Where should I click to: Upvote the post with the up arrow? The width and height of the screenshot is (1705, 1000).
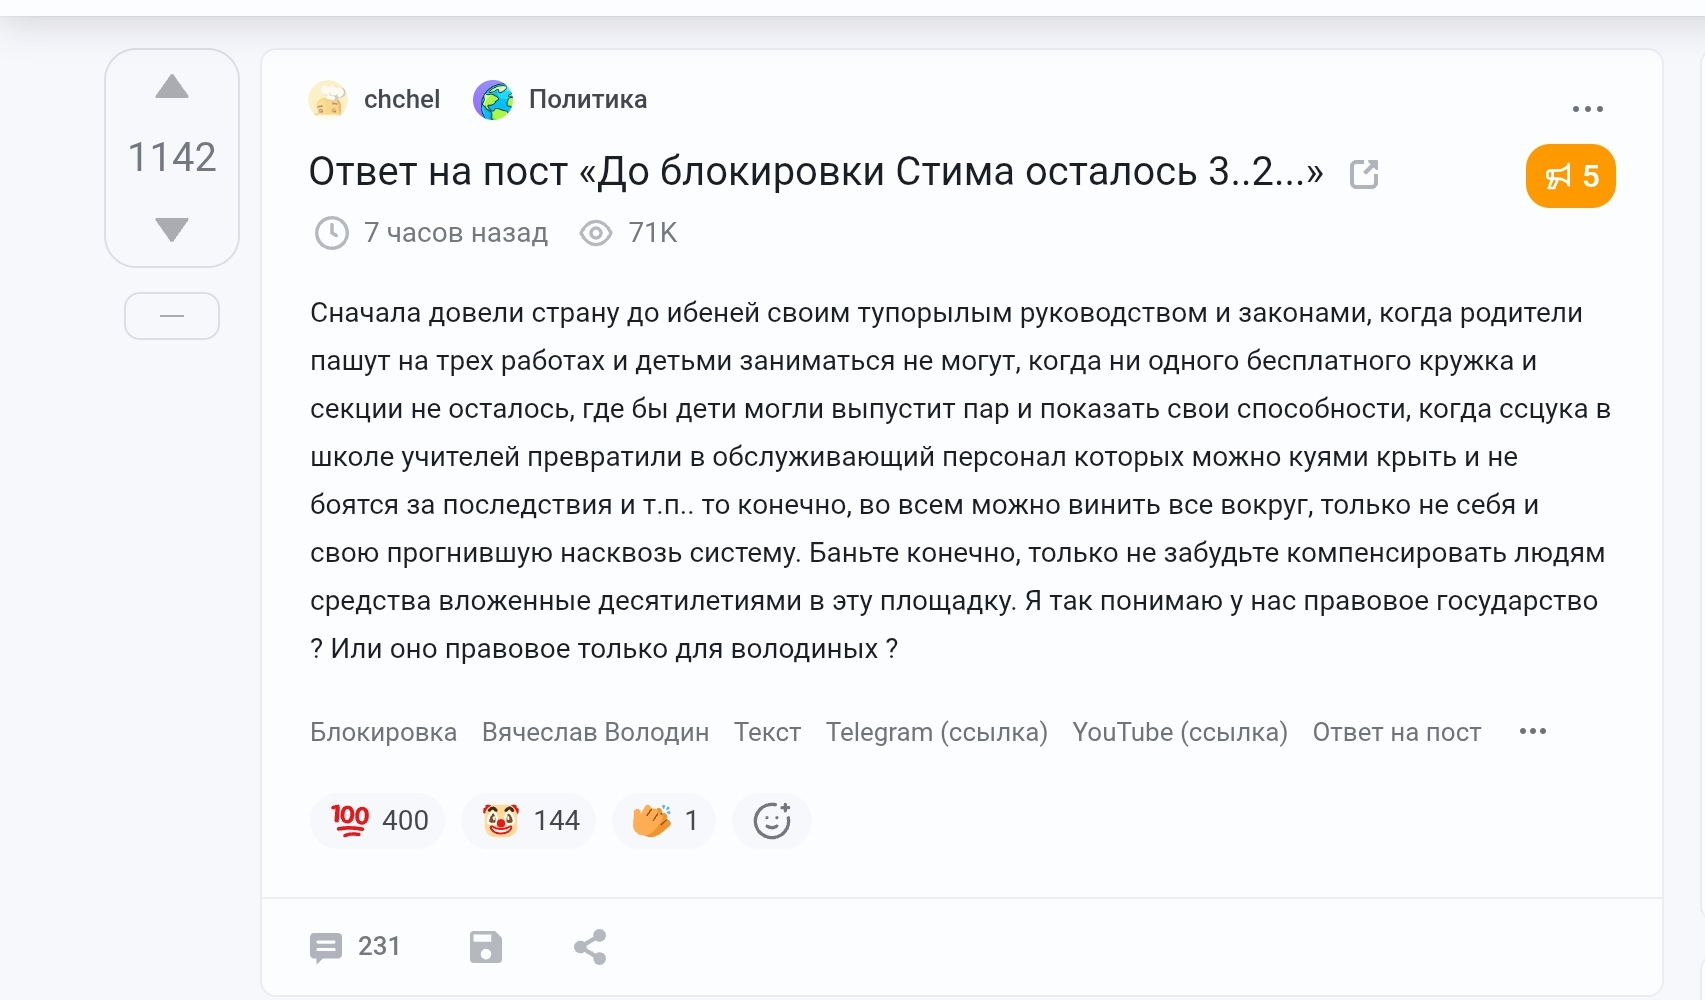[172, 87]
